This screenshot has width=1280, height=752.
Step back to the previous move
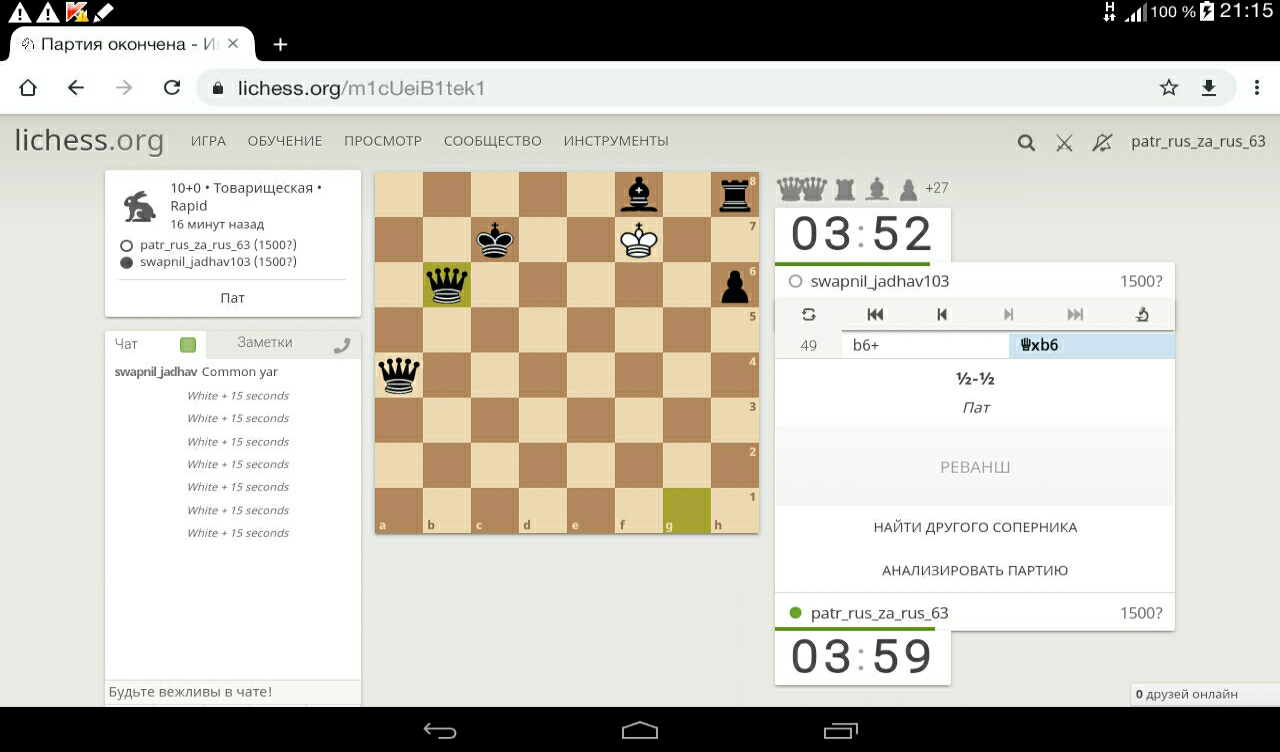942,314
